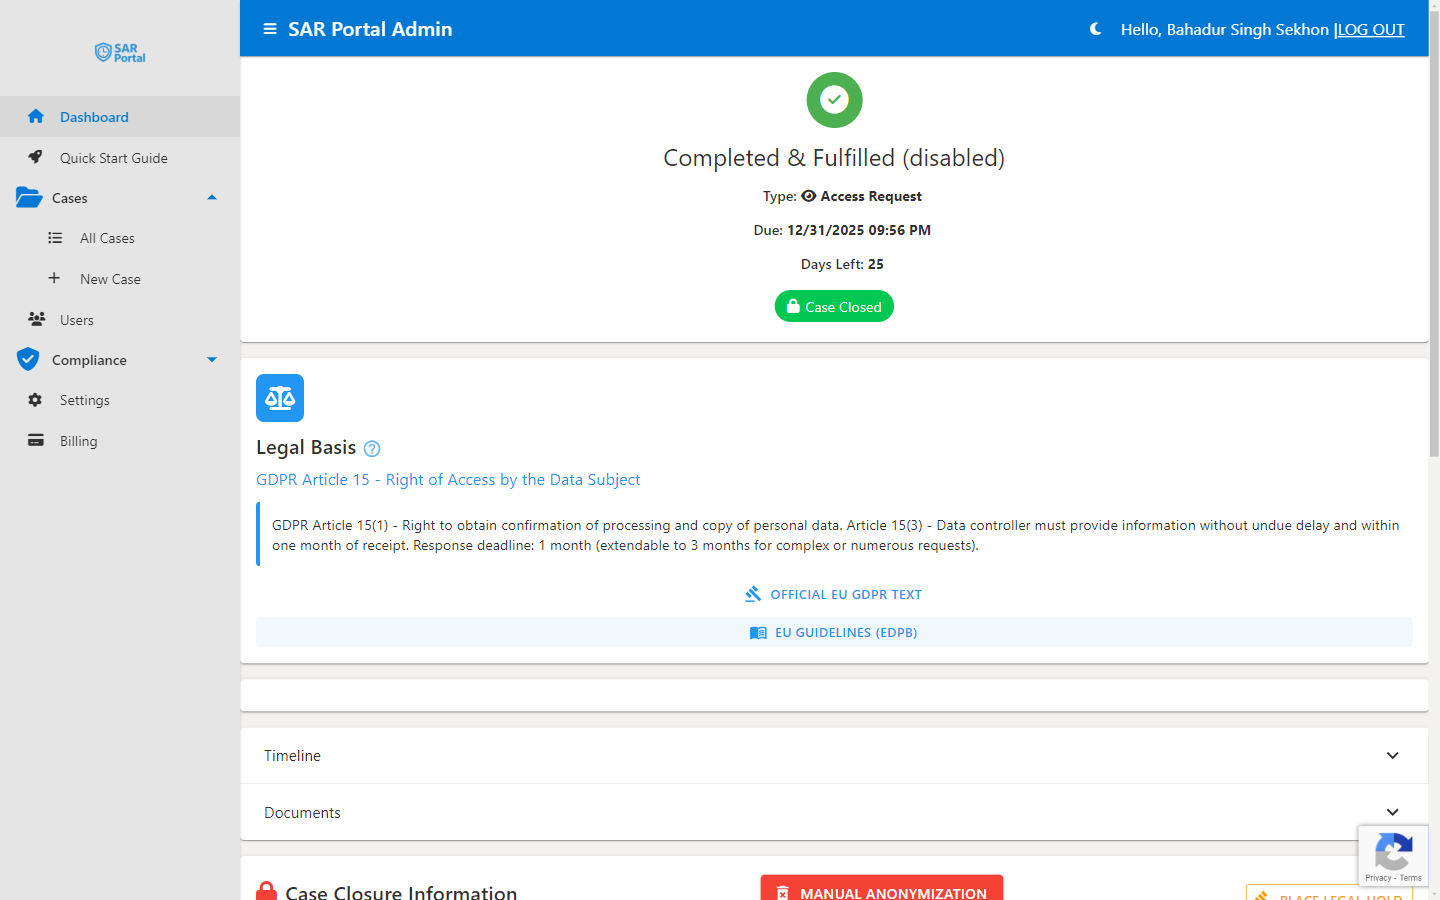Viewport: 1440px width, 900px height.
Task: Collapse the Cases section in sidebar
Action: [x=211, y=197]
